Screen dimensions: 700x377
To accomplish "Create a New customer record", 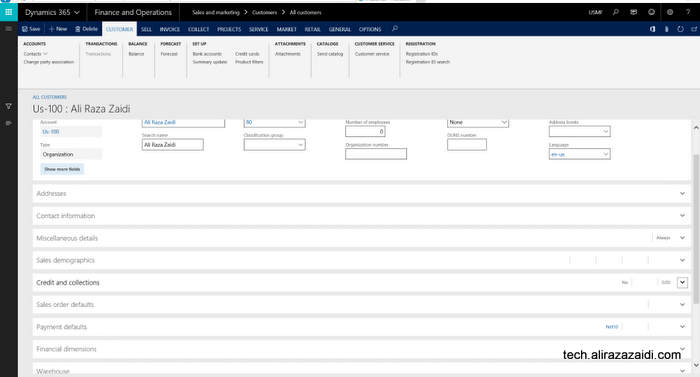I will tap(58, 29).
